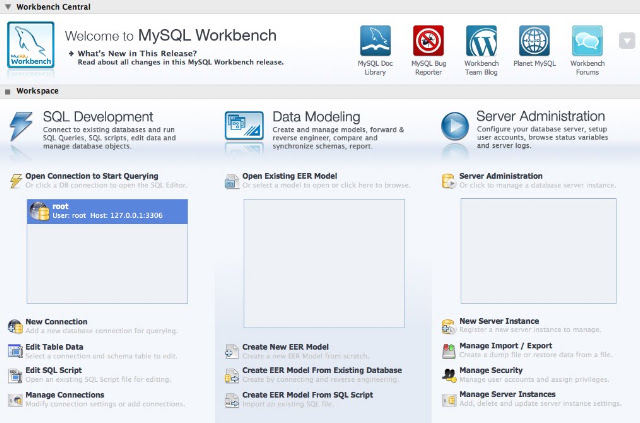The width and height of the screenshot is (640, 423).
Task: Click Workbench Forums label
Action: [587, 68]
